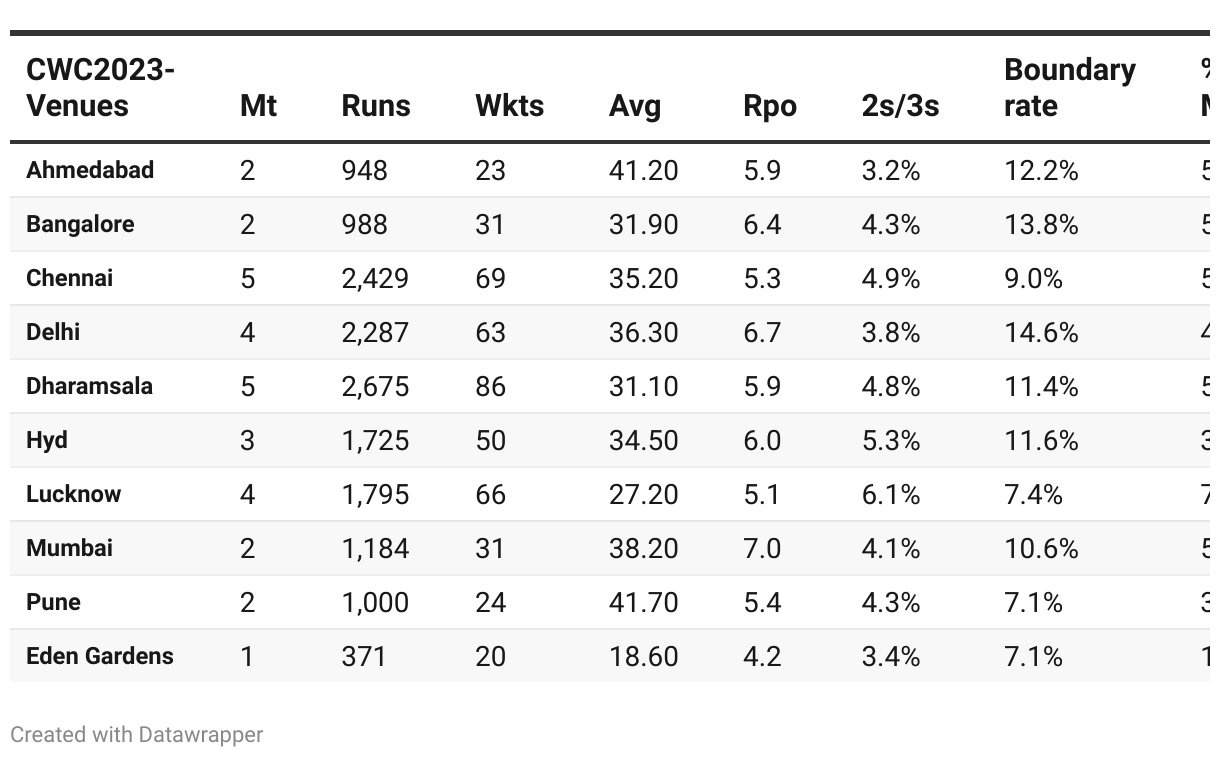Select the Mt column header
Screen dimensions: 1220x758
[x=258, y=105]
